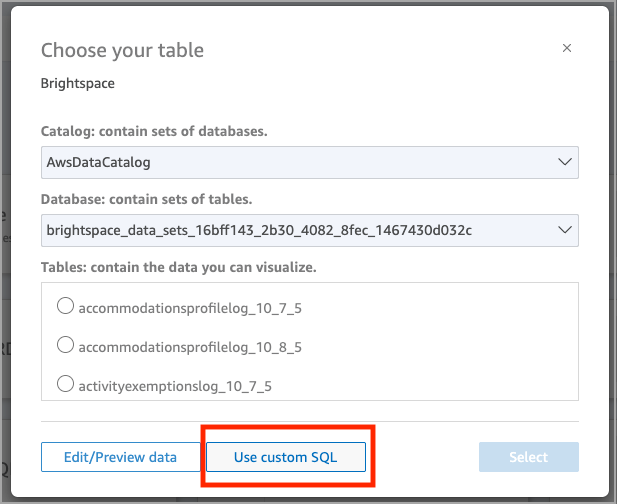
Task: Close the Choose your table dialog
Action: coord(567,48)
